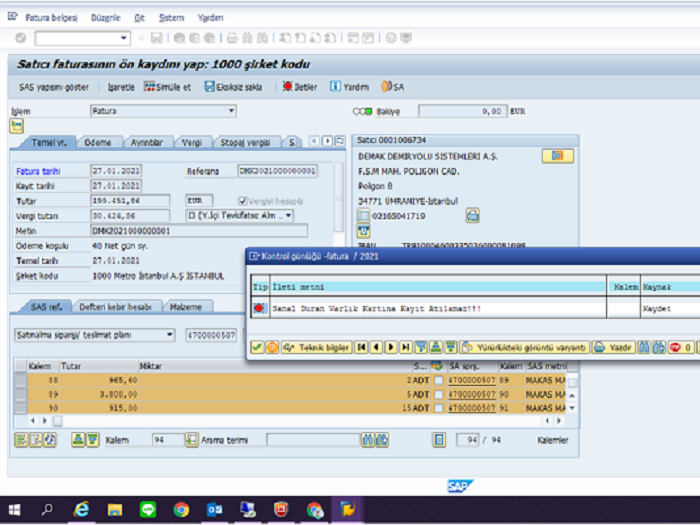Switch to the Stopaj vergisi tab
This screenshot has height=525, width=700.
pos(246,142)
